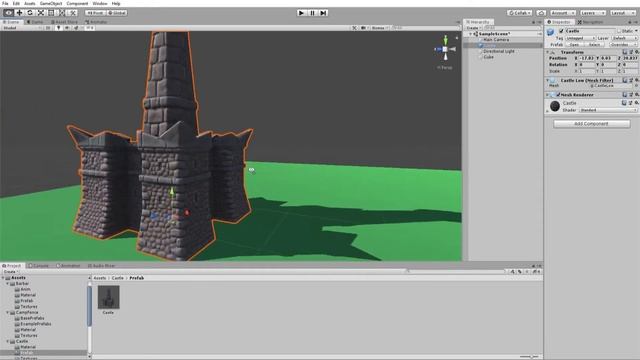Open Mesh Renderer component settings gear

(636, 94)
